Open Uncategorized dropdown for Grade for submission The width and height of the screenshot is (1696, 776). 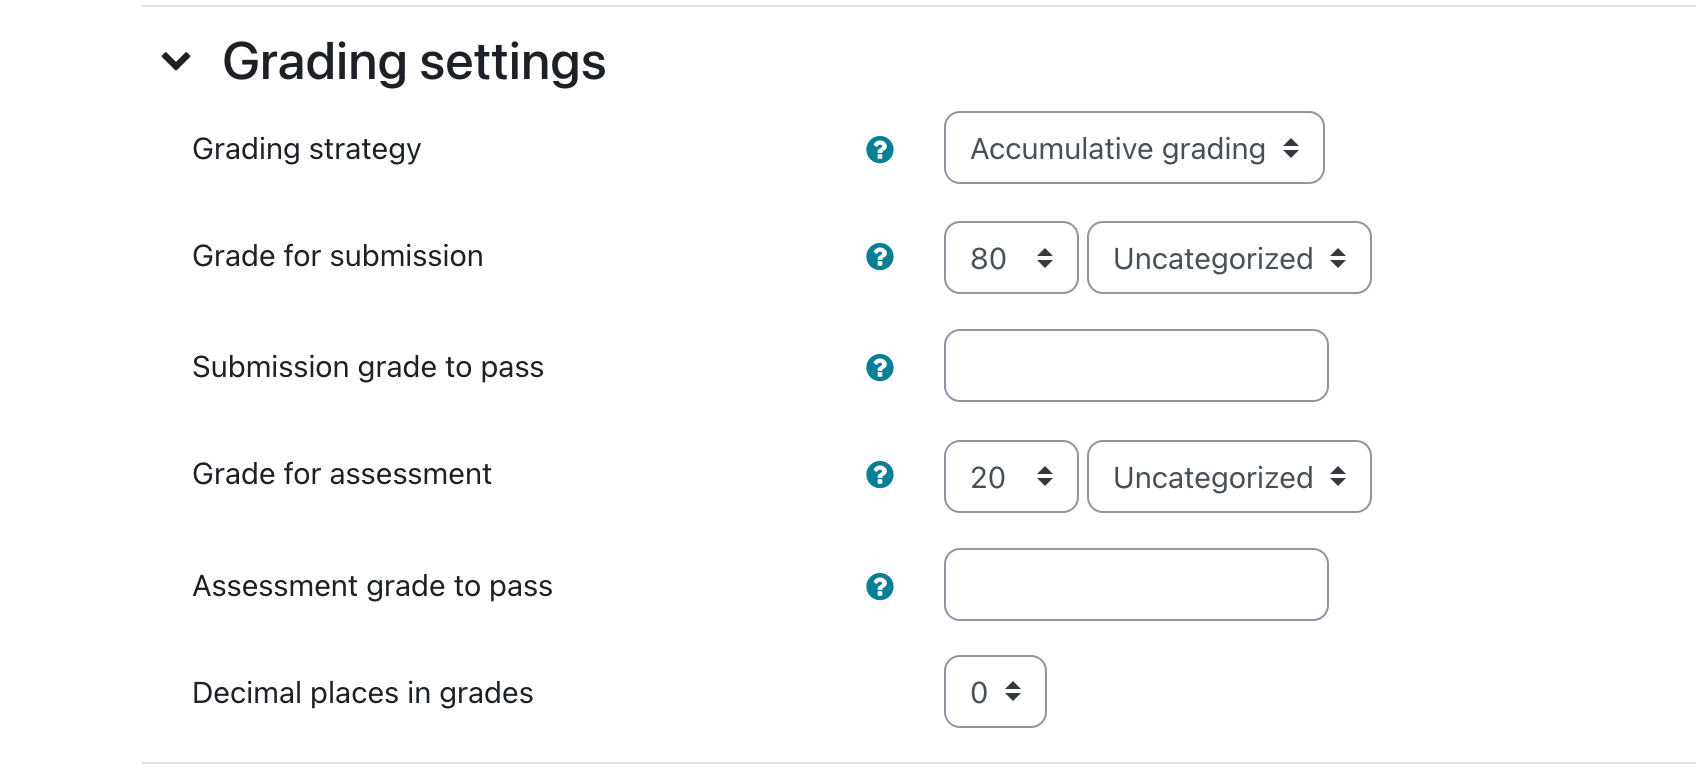(1229, 258)
